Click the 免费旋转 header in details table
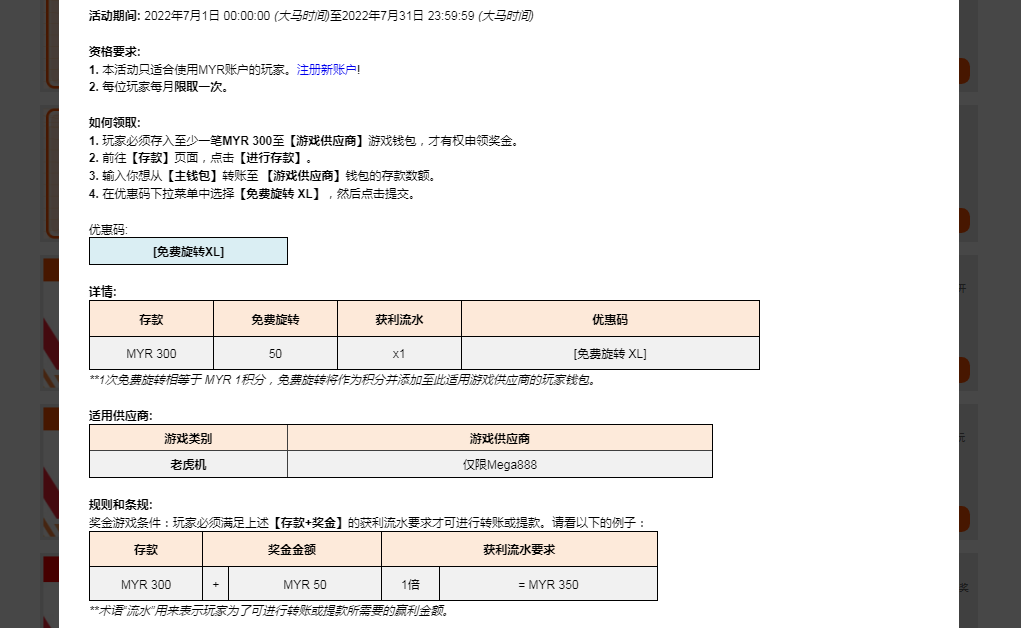This screenshot has width=1024, height=628. pyautogui.click(x=275, y=320)
